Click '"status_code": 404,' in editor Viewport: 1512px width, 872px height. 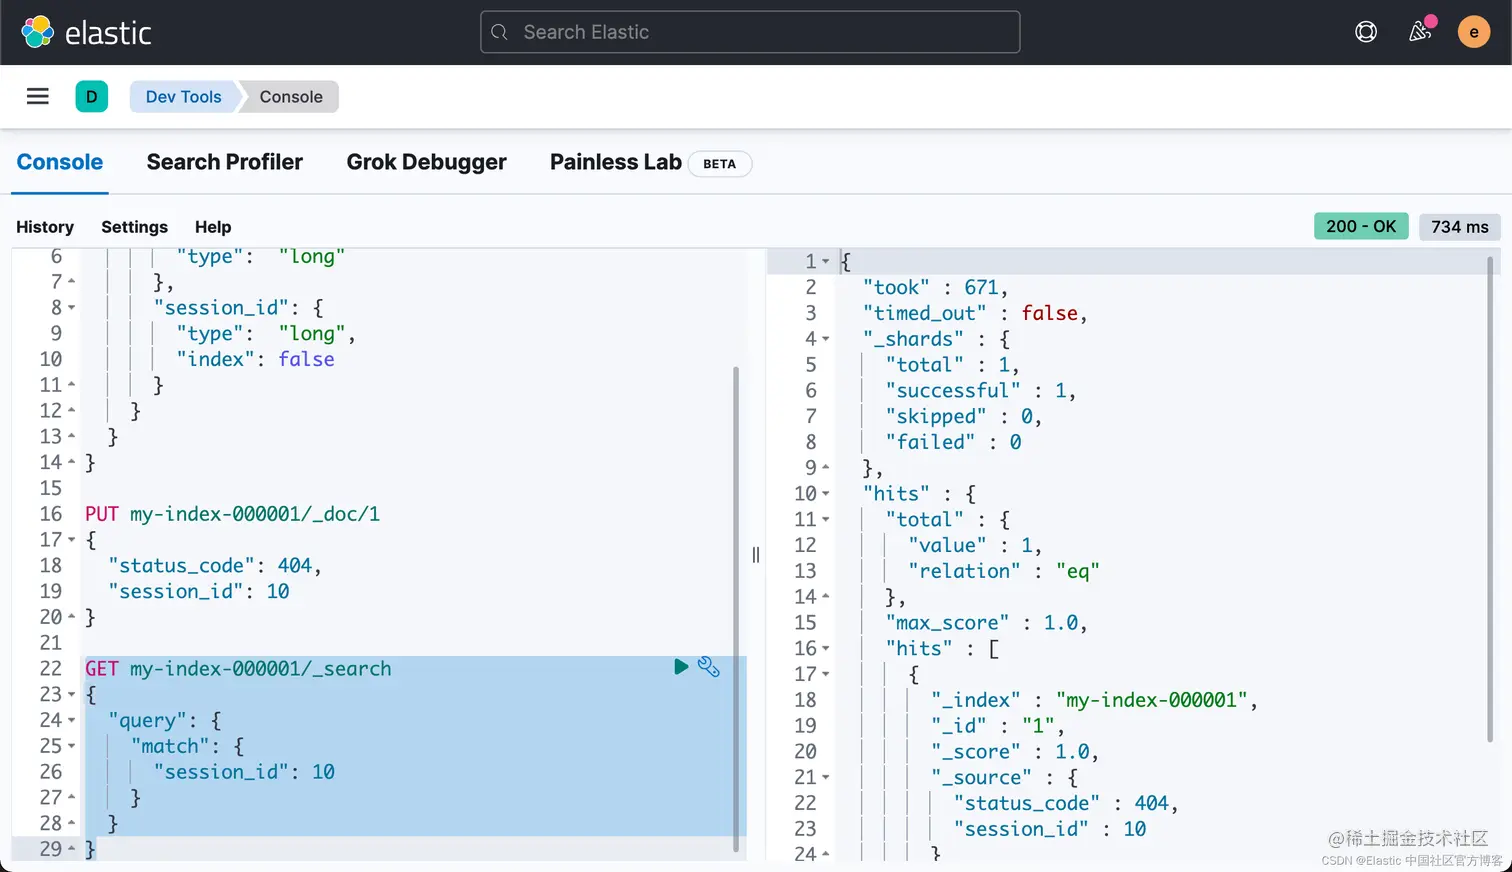(x=215, y=566)
